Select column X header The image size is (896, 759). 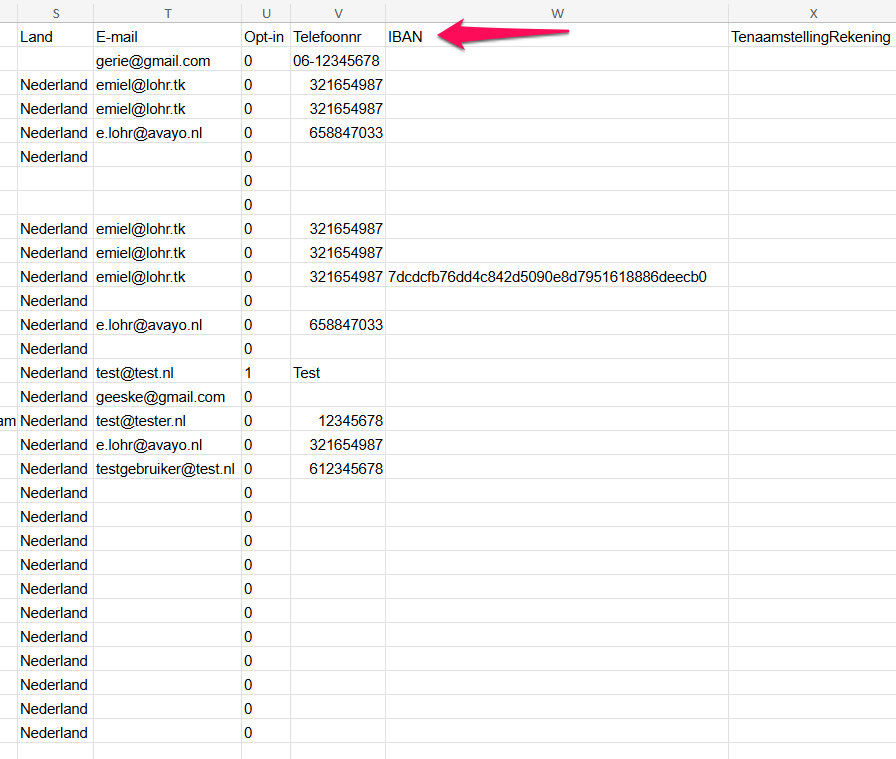pos(813,13)
